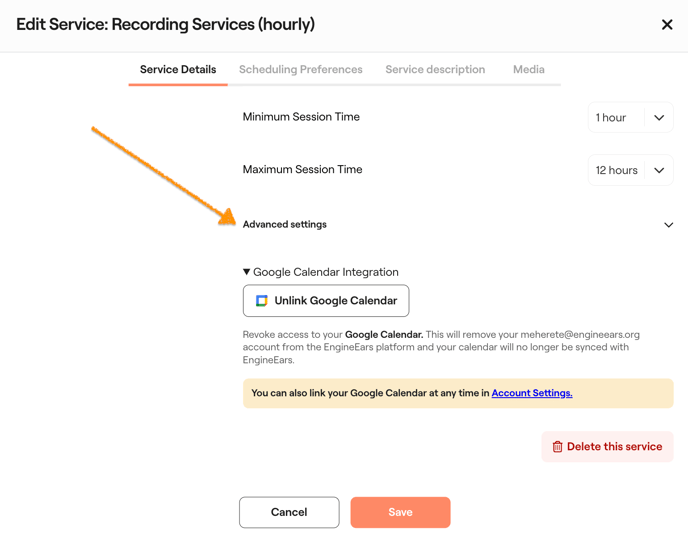Close the Edit Service dialog
Image resolution: width=688 pixels, height=540 pixels.
[667, 25]
